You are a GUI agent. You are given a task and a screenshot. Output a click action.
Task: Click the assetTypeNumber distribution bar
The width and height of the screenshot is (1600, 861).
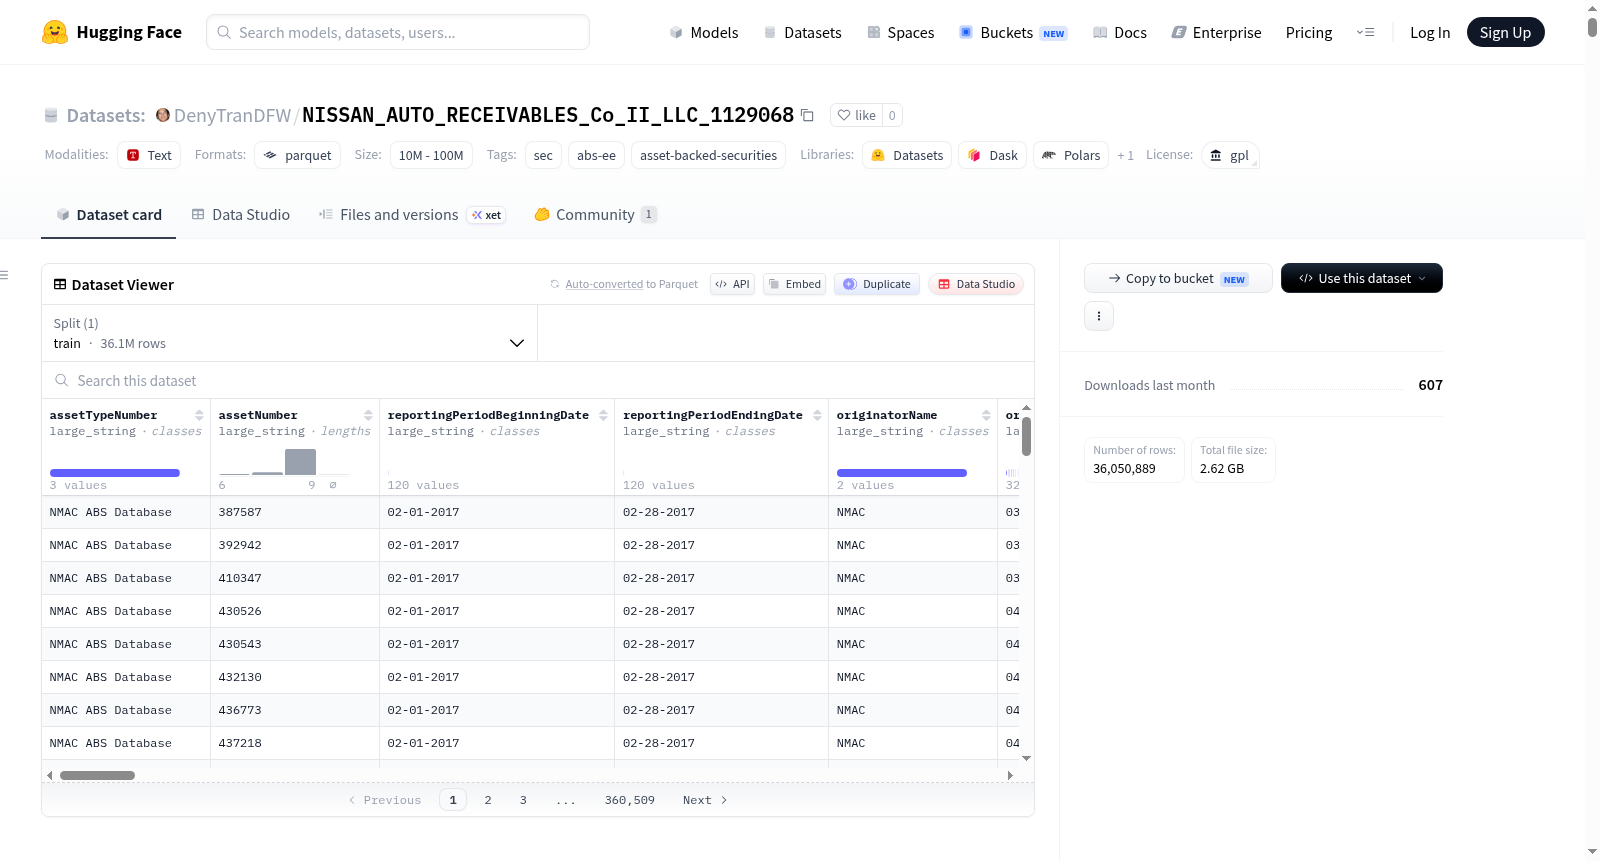[x=115, y=473]
